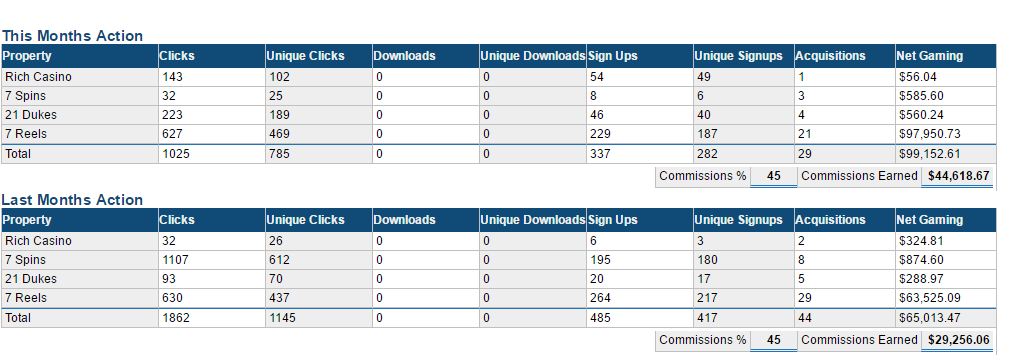
Task: Click the 1145 total unique clicks cell
Action: 319,318
